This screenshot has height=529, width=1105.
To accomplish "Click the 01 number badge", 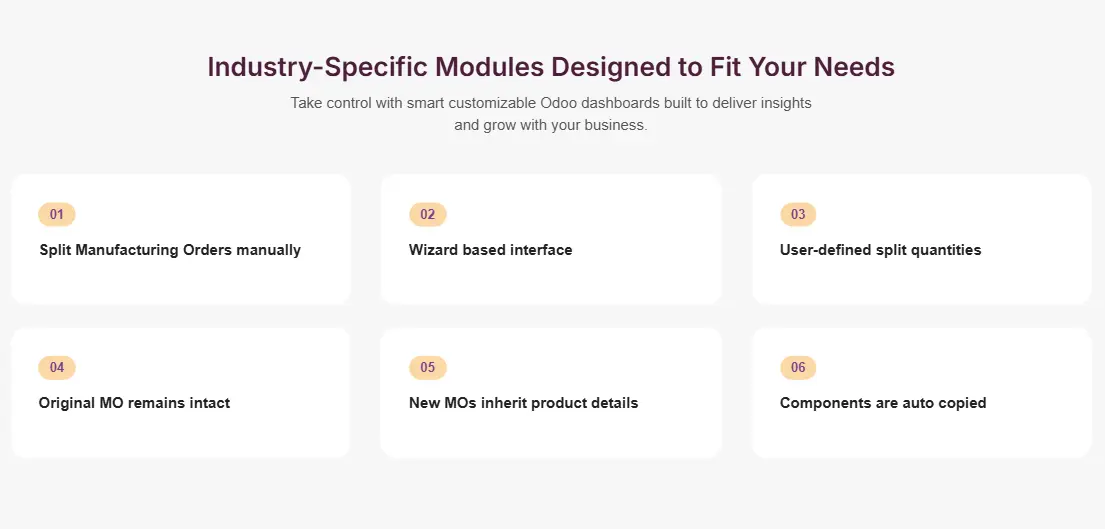I will coord(57,214).
